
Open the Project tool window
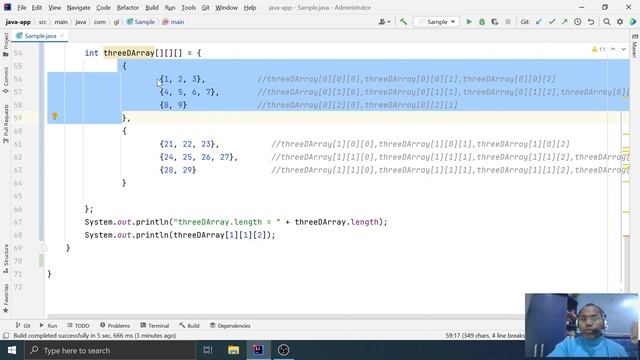[6, 44]
